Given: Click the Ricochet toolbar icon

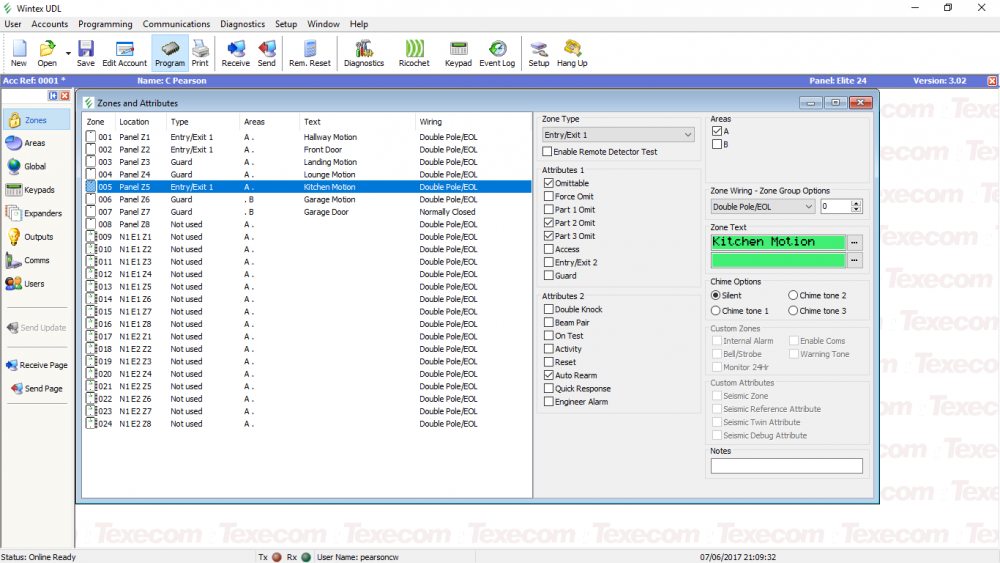Looking at the screenshot, I should pos(414,52).
